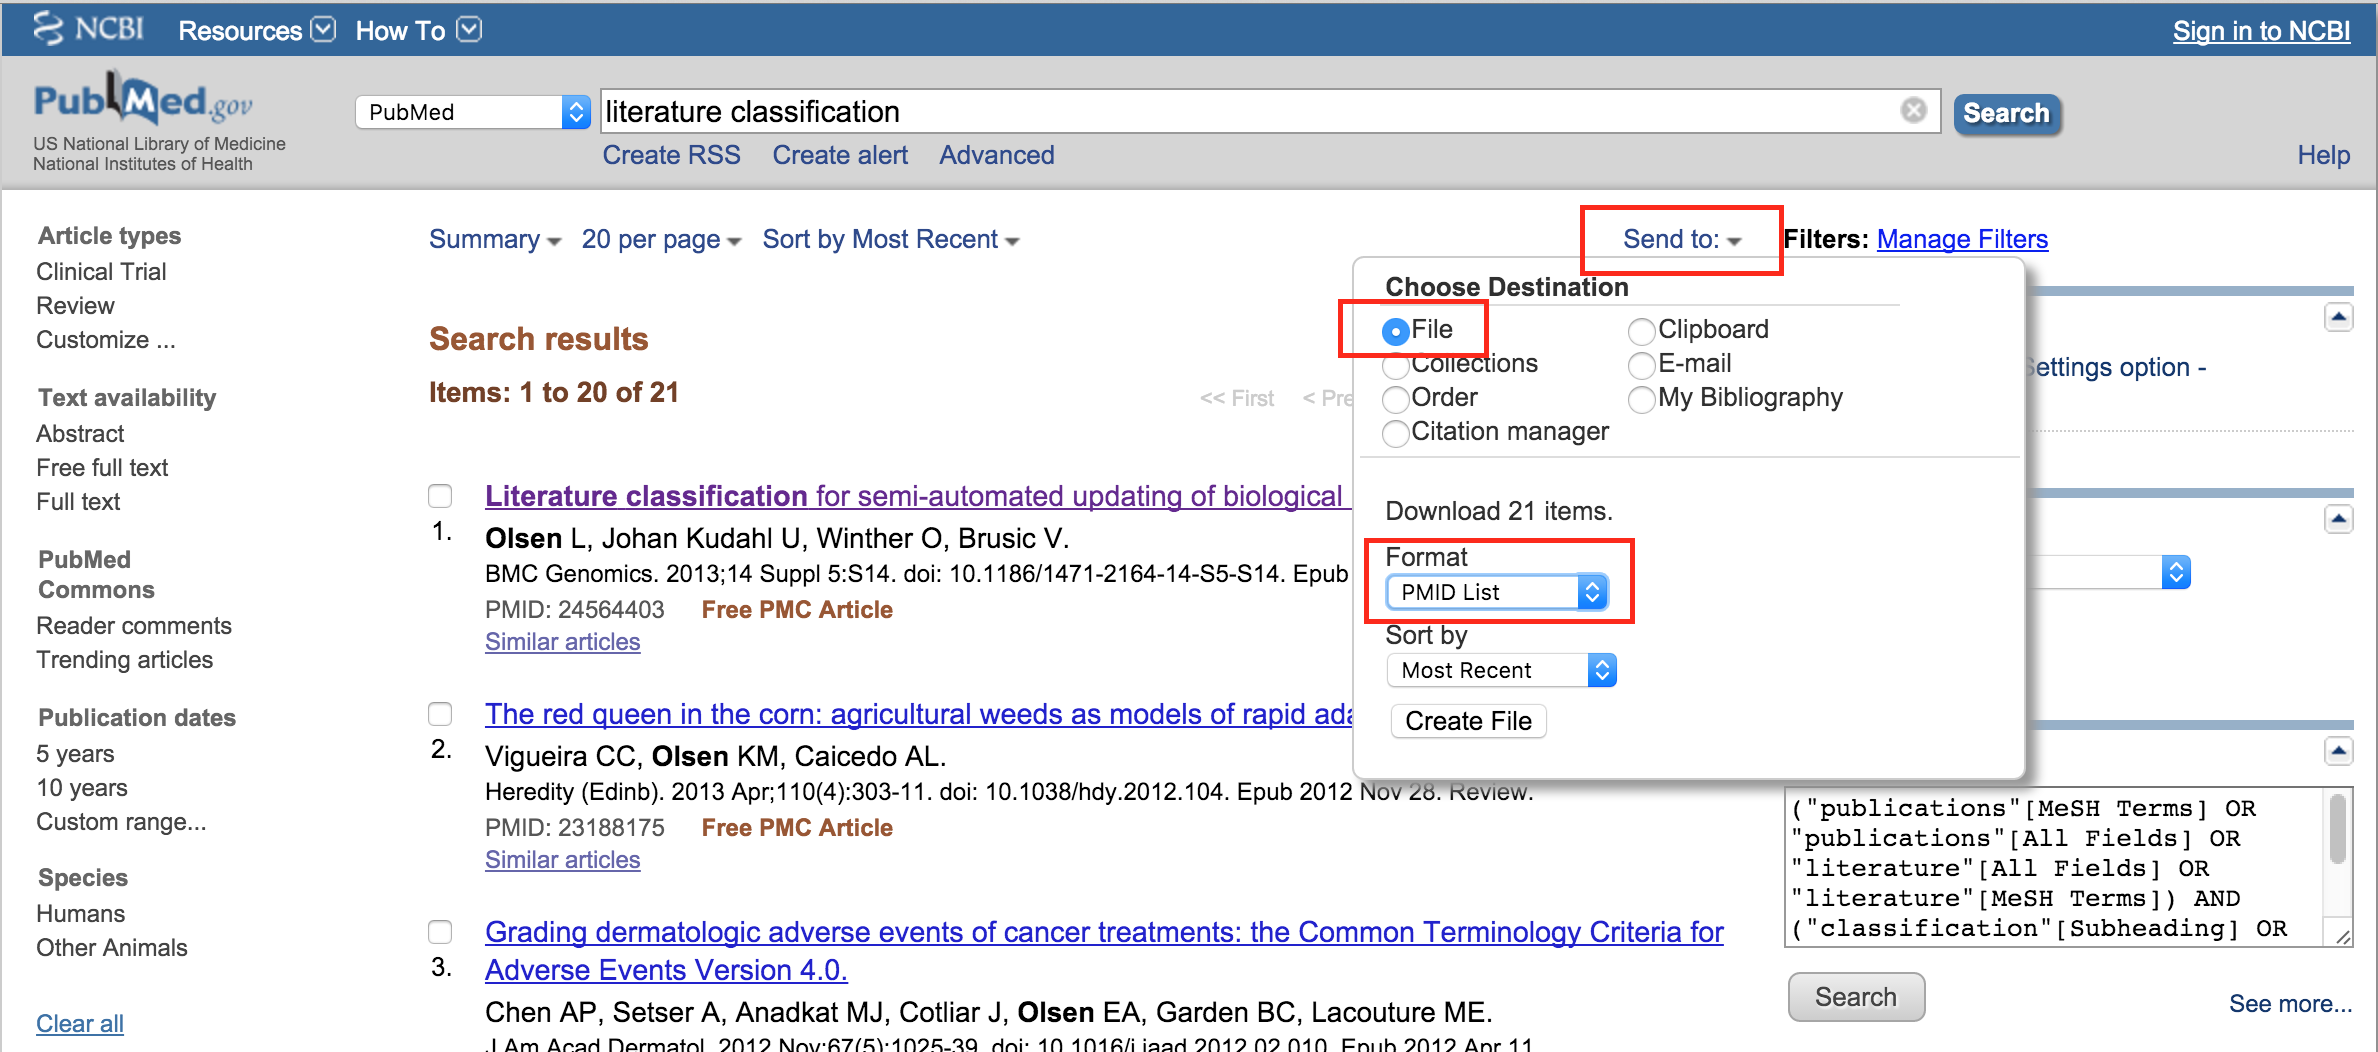Check the box for result 3
This screenshot has width=2378, height=1052.
point(440,932)
